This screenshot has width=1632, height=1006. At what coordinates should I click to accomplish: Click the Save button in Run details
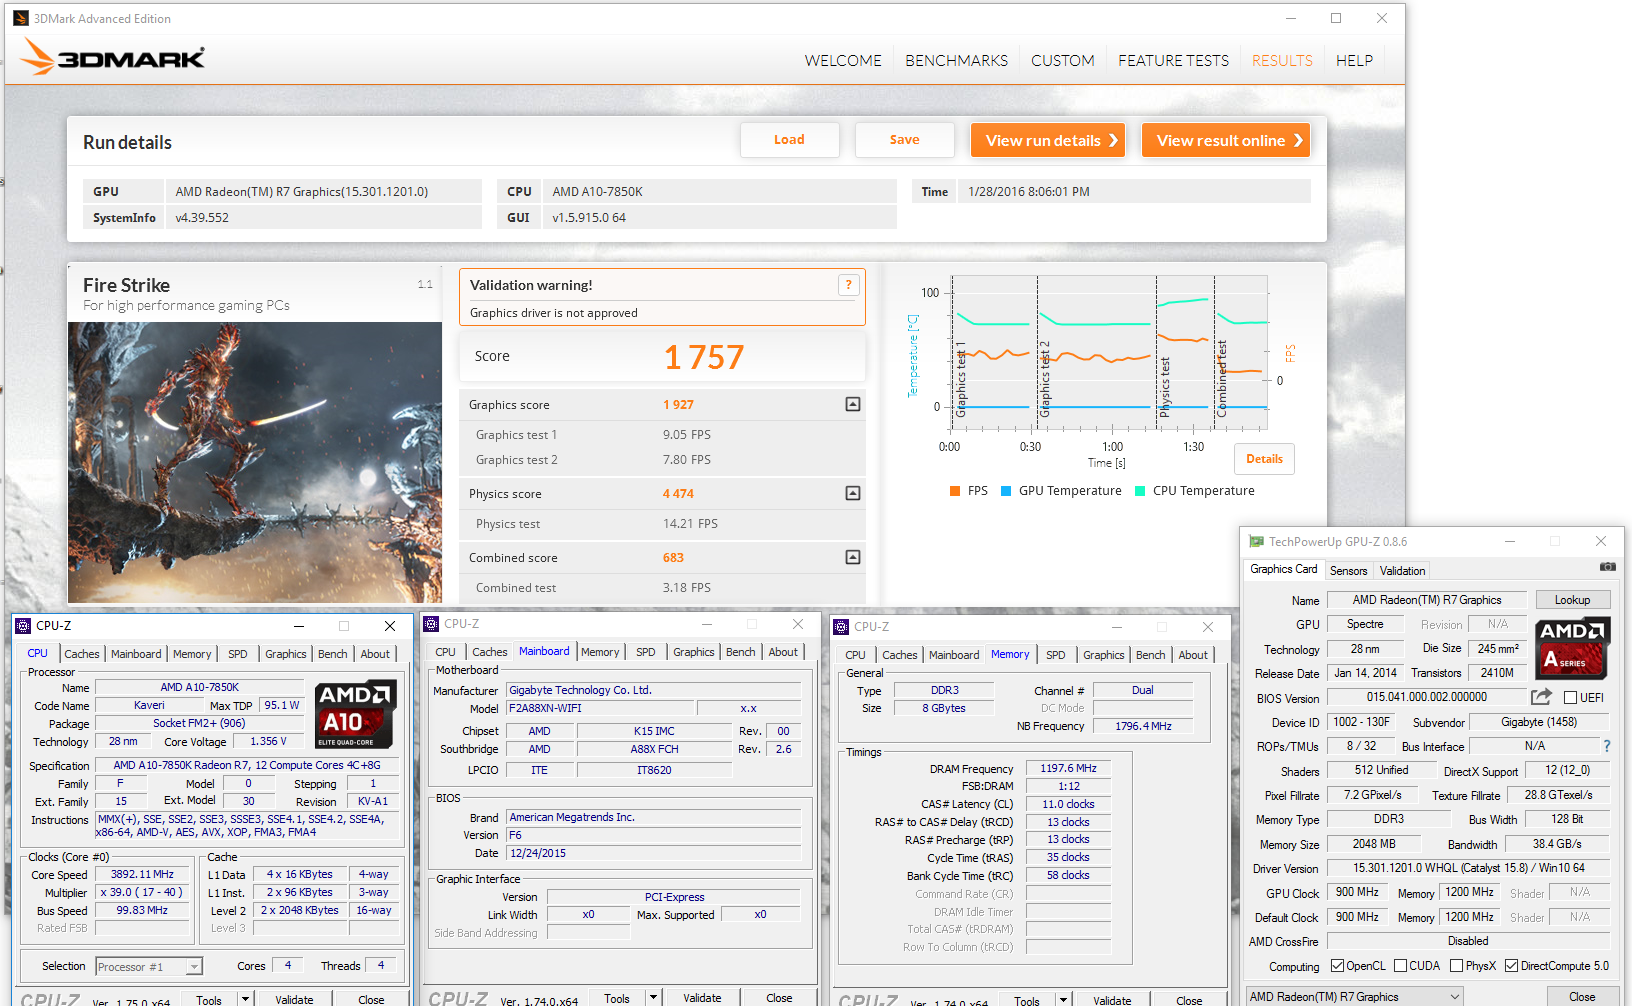click(904, 140)
